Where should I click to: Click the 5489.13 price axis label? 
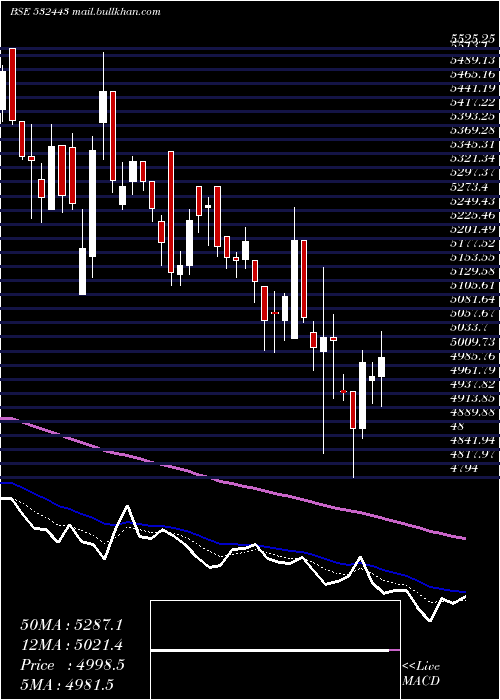472,60
